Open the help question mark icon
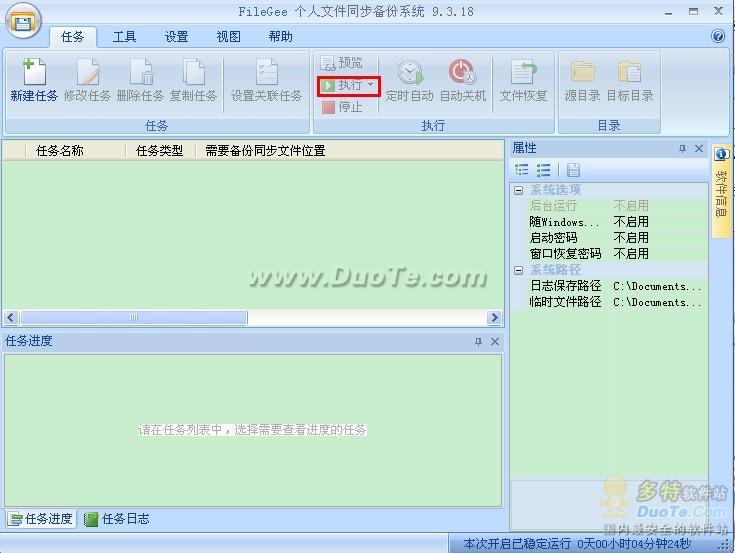735x553 pixels. [718, 36]
